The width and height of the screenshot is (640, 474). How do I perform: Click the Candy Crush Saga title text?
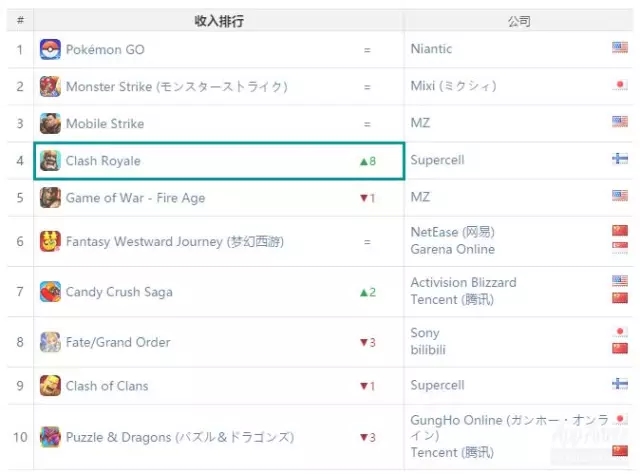[x=119, y=292]
